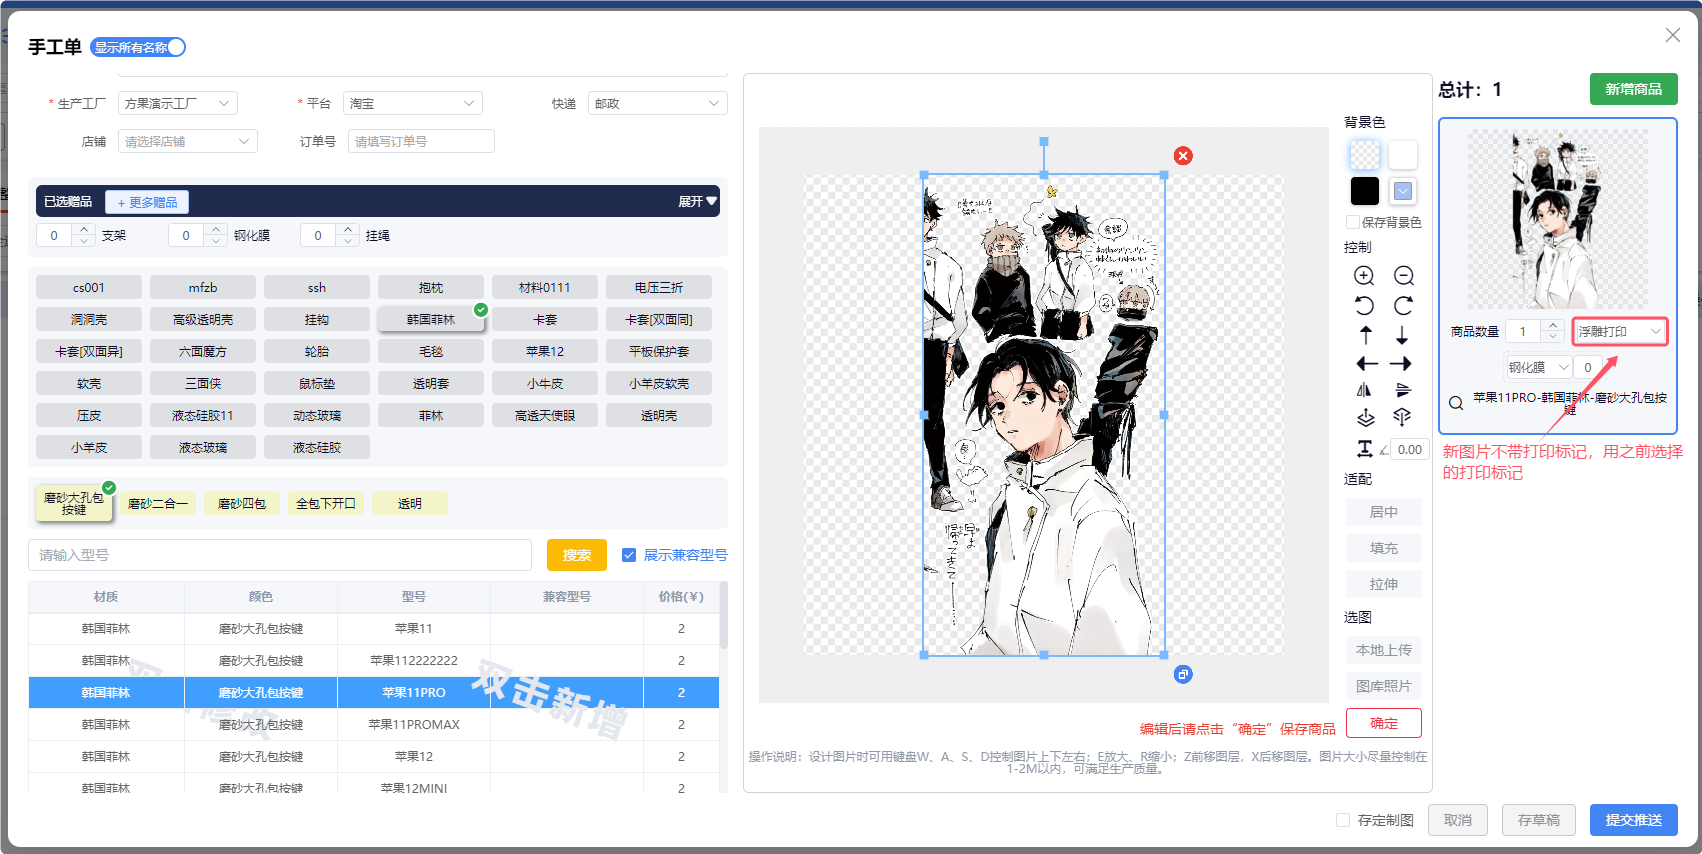The width and height of the screenshot is (1702, 854).
Task: Rotate the image counterclockwise
Action: pyautogui.click(x=1364, y=305)
